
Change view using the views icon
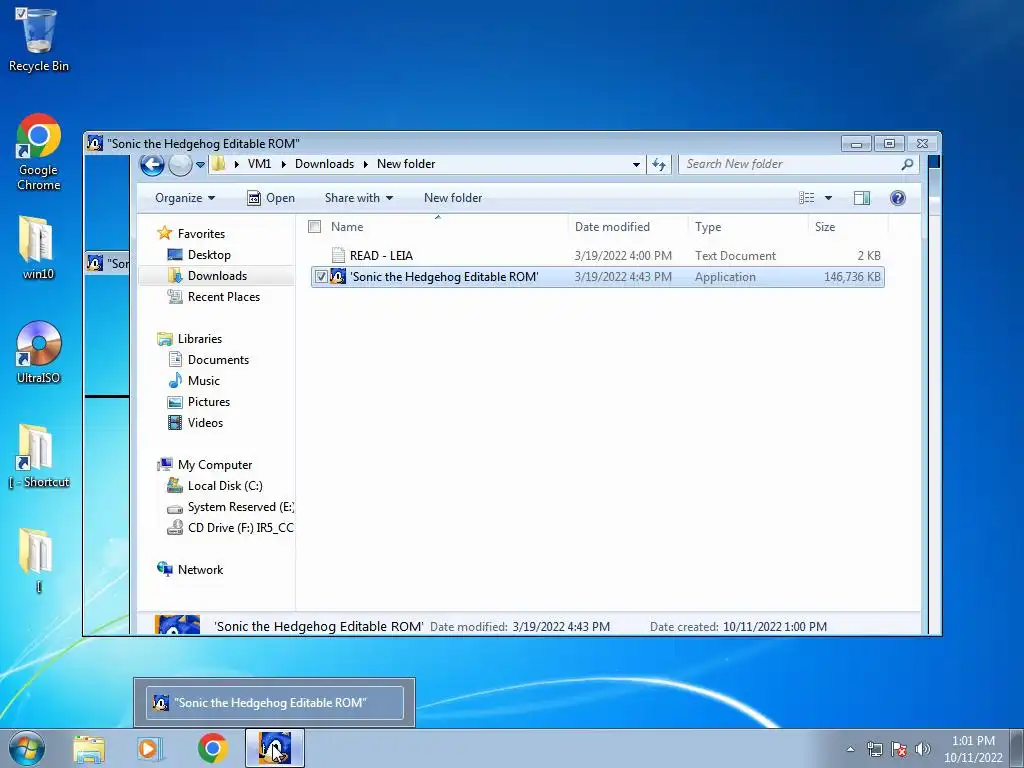tap(807, 198)
